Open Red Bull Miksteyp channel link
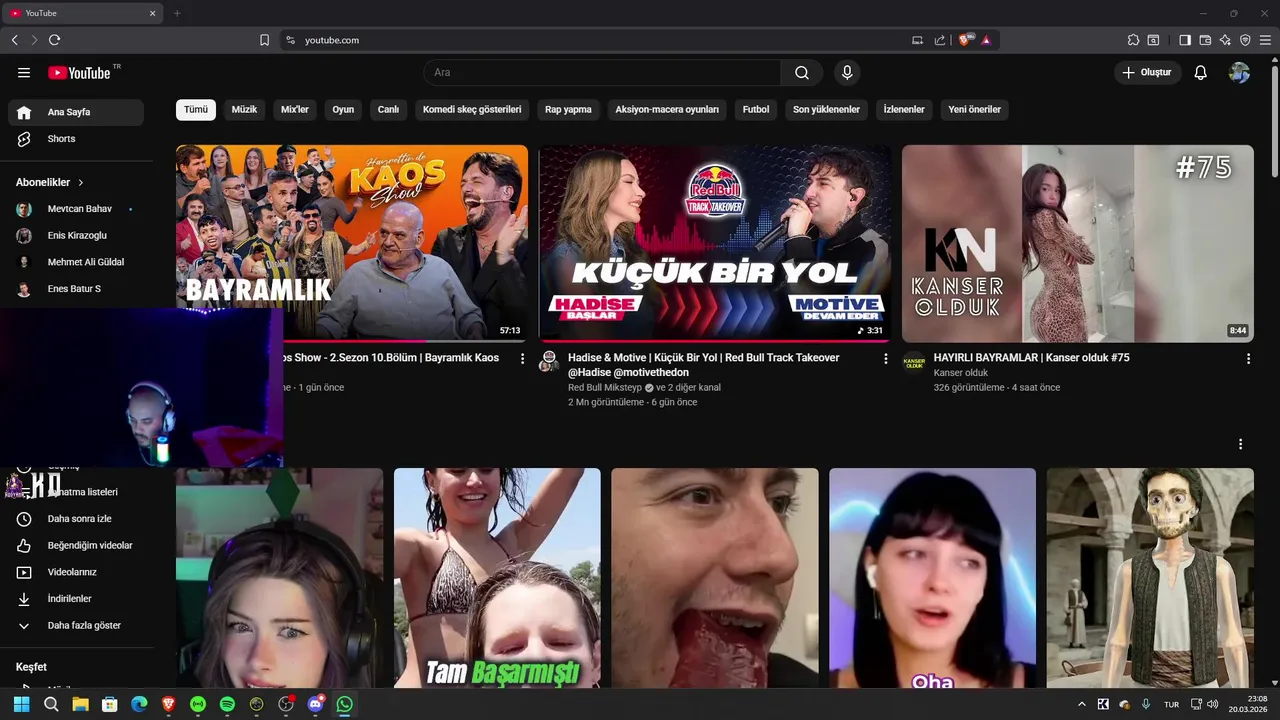 [604, 388]
